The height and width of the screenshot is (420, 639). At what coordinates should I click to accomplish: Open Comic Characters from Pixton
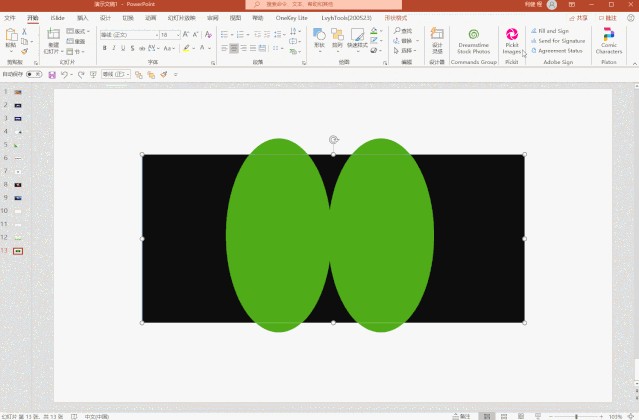[608, 40]
